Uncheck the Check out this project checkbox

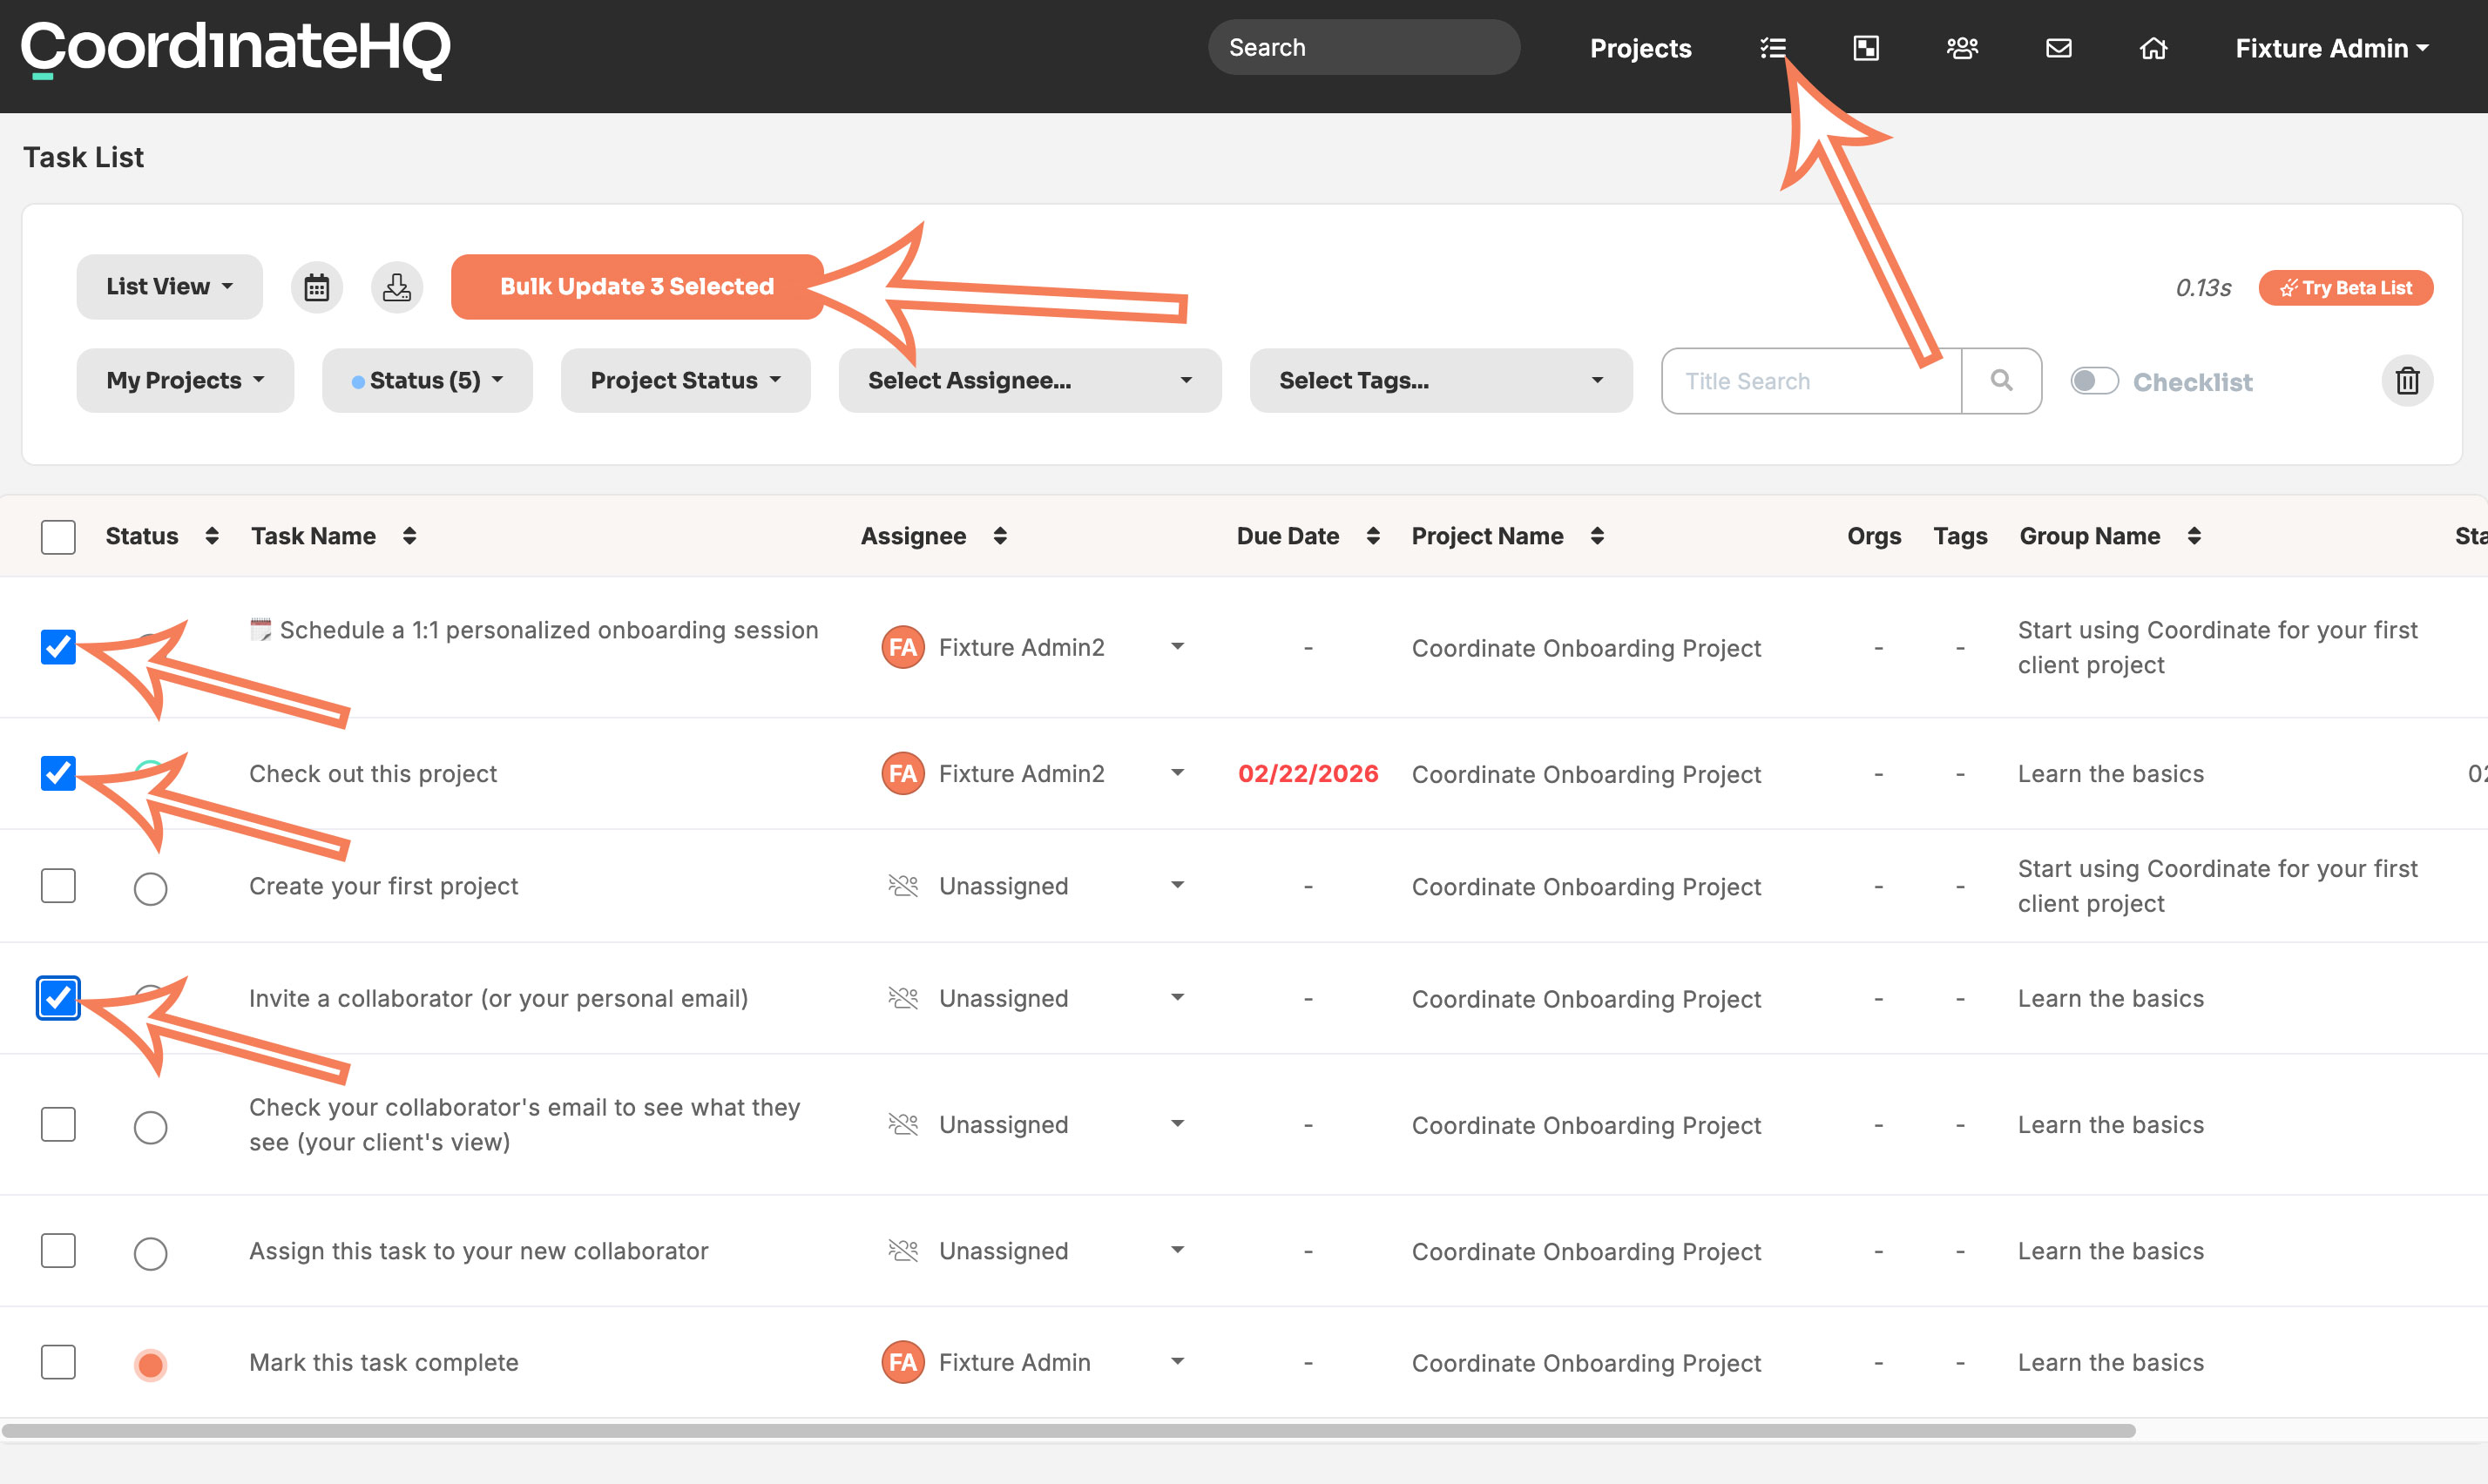[58, 773]
